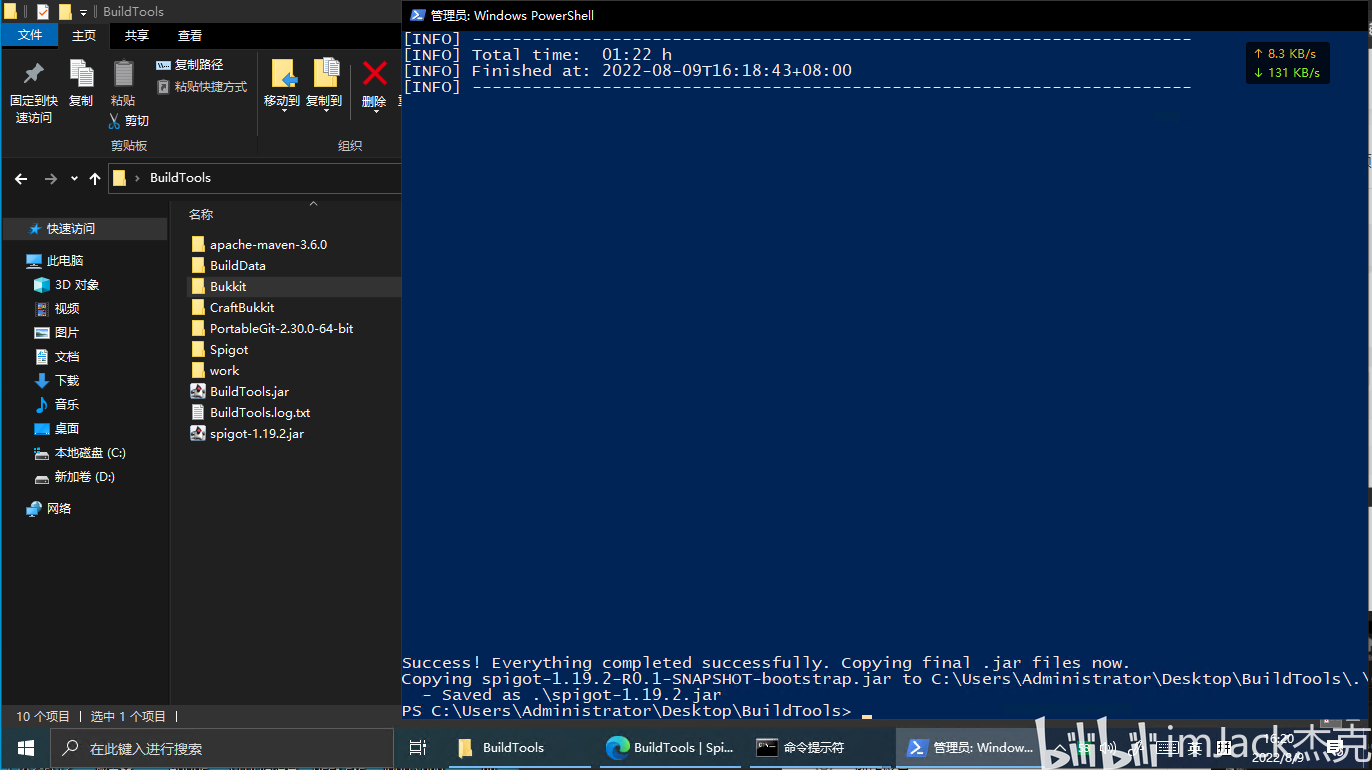This screenshot has height=770, width=1372.
Task: Click the Properties icon in the title bar
Action: point(43,12)
